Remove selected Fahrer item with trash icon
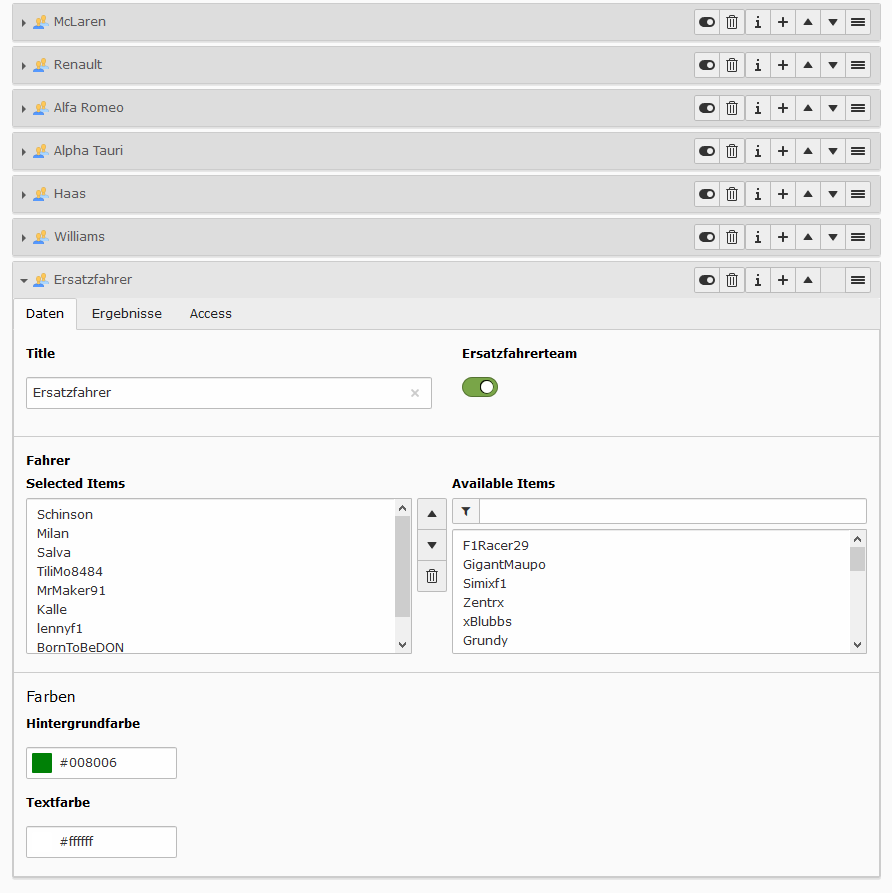Image resolution: width=892 pixels, height=893 pixels. pos(432,576)
